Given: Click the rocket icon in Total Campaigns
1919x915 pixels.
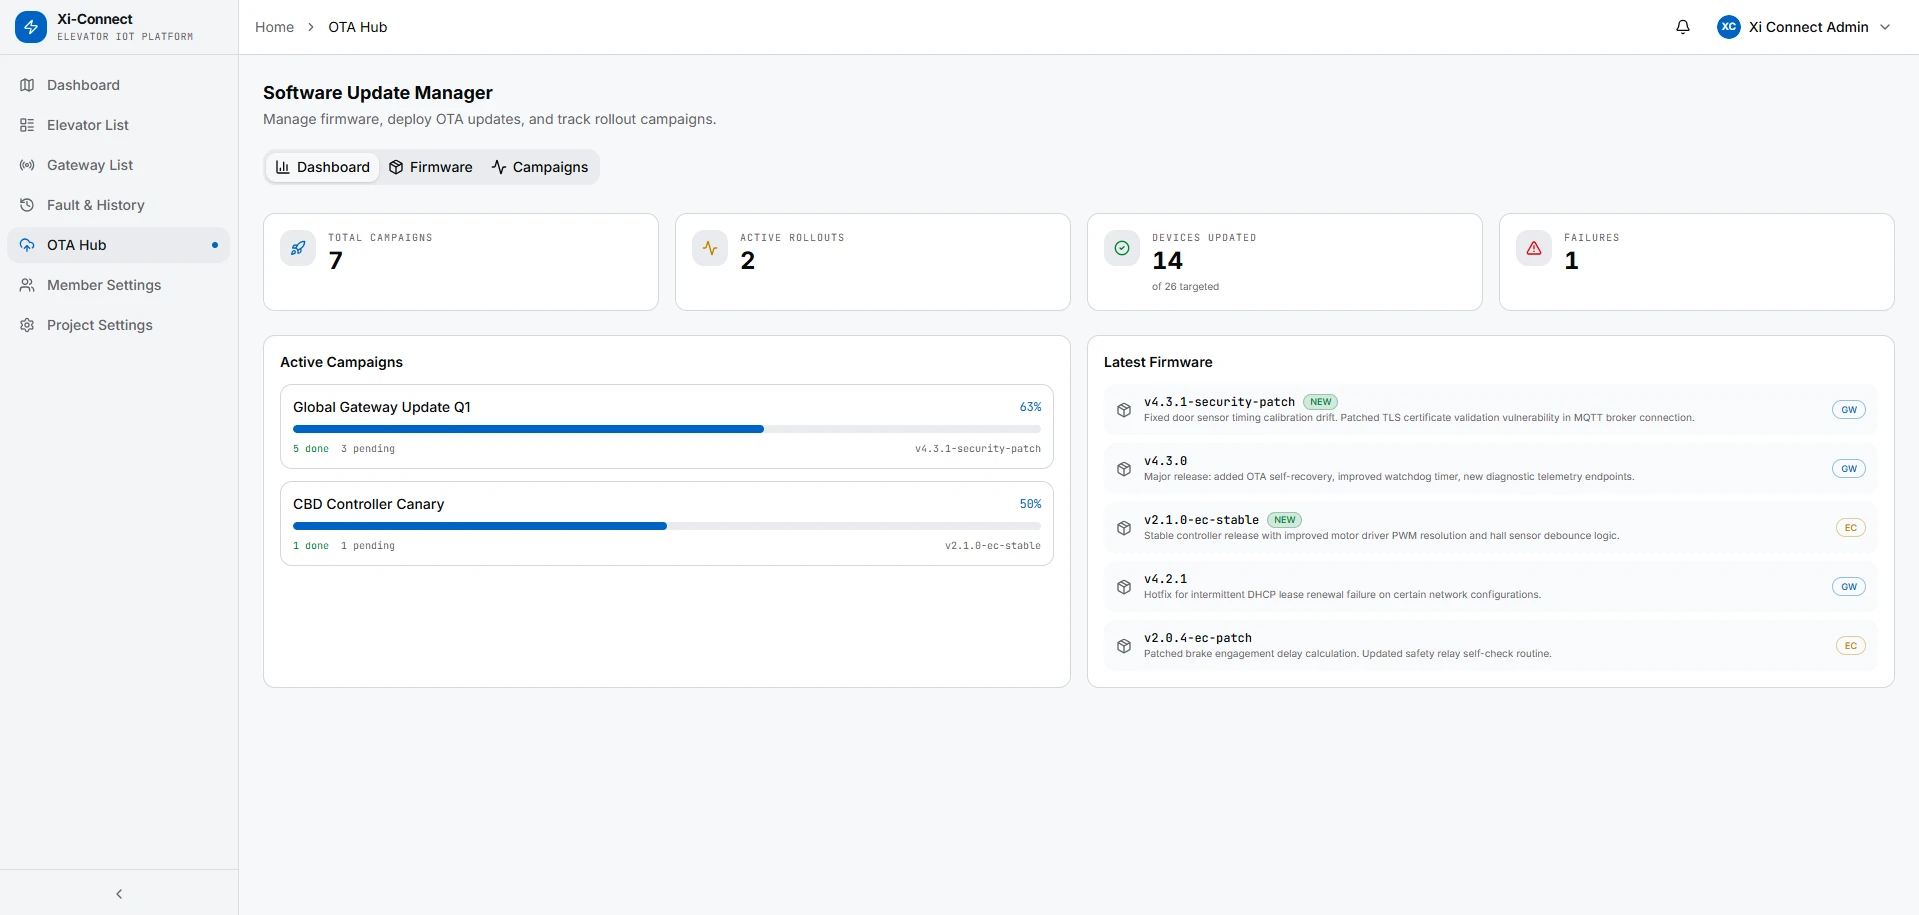Looking at the screenshot, I should [x=298, y=248].
